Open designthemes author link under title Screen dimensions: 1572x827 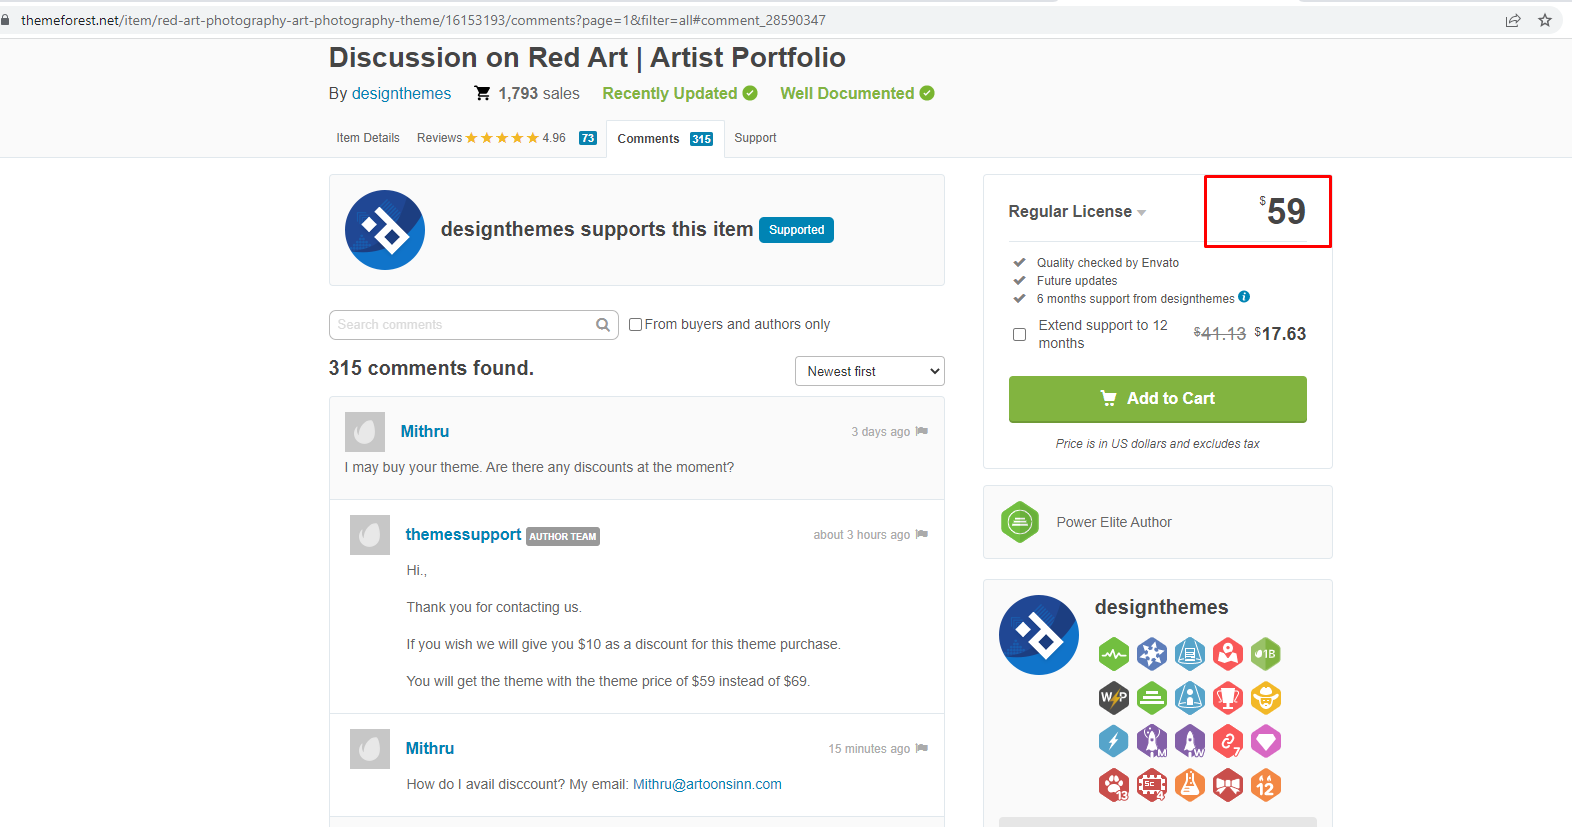click(x=401, y=93)
